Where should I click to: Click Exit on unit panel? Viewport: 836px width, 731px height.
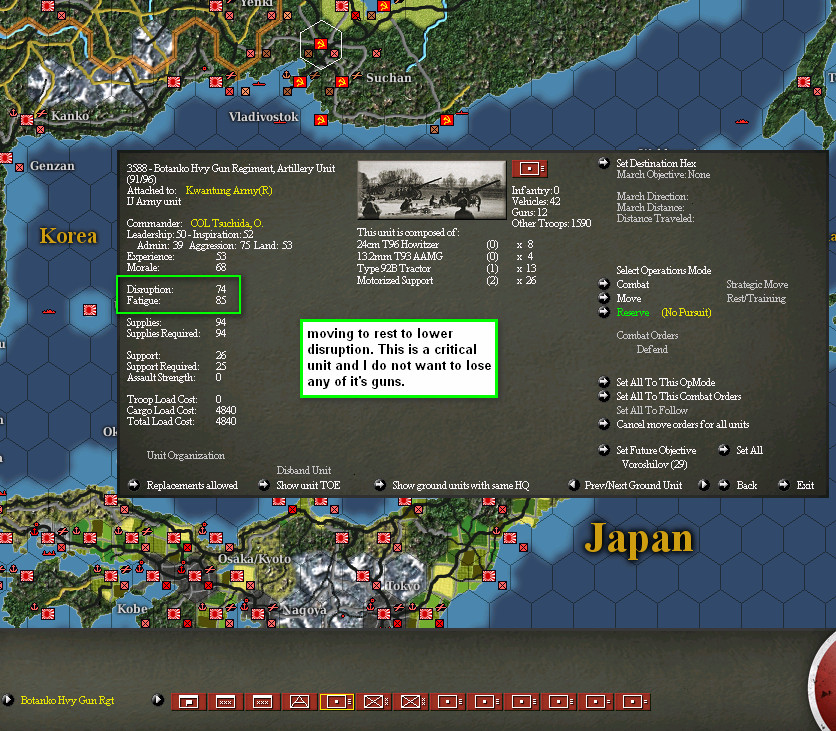tap(805, 485)
